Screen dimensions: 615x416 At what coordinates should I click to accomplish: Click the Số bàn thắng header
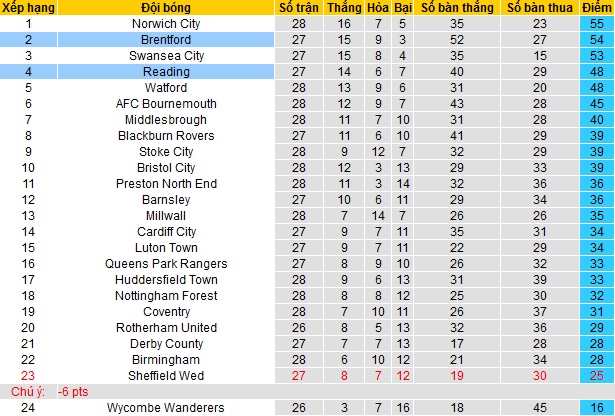(457, 7)
